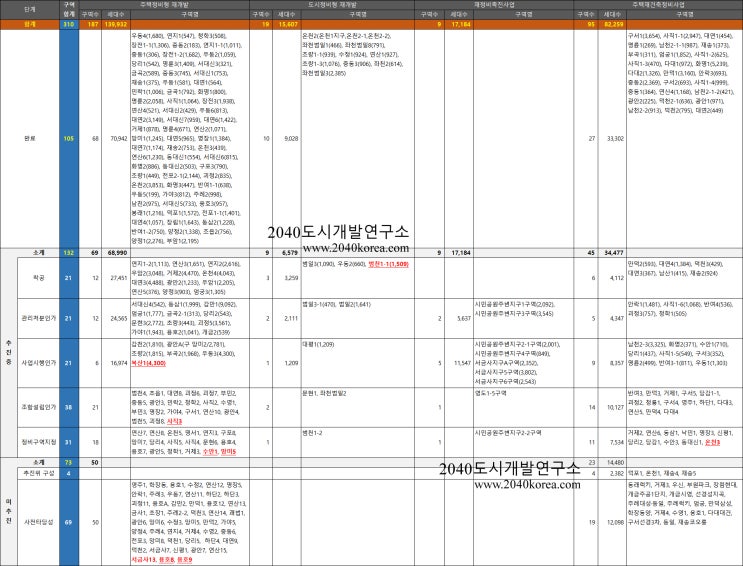Select the blue cell showing 31

pos(69,442)
